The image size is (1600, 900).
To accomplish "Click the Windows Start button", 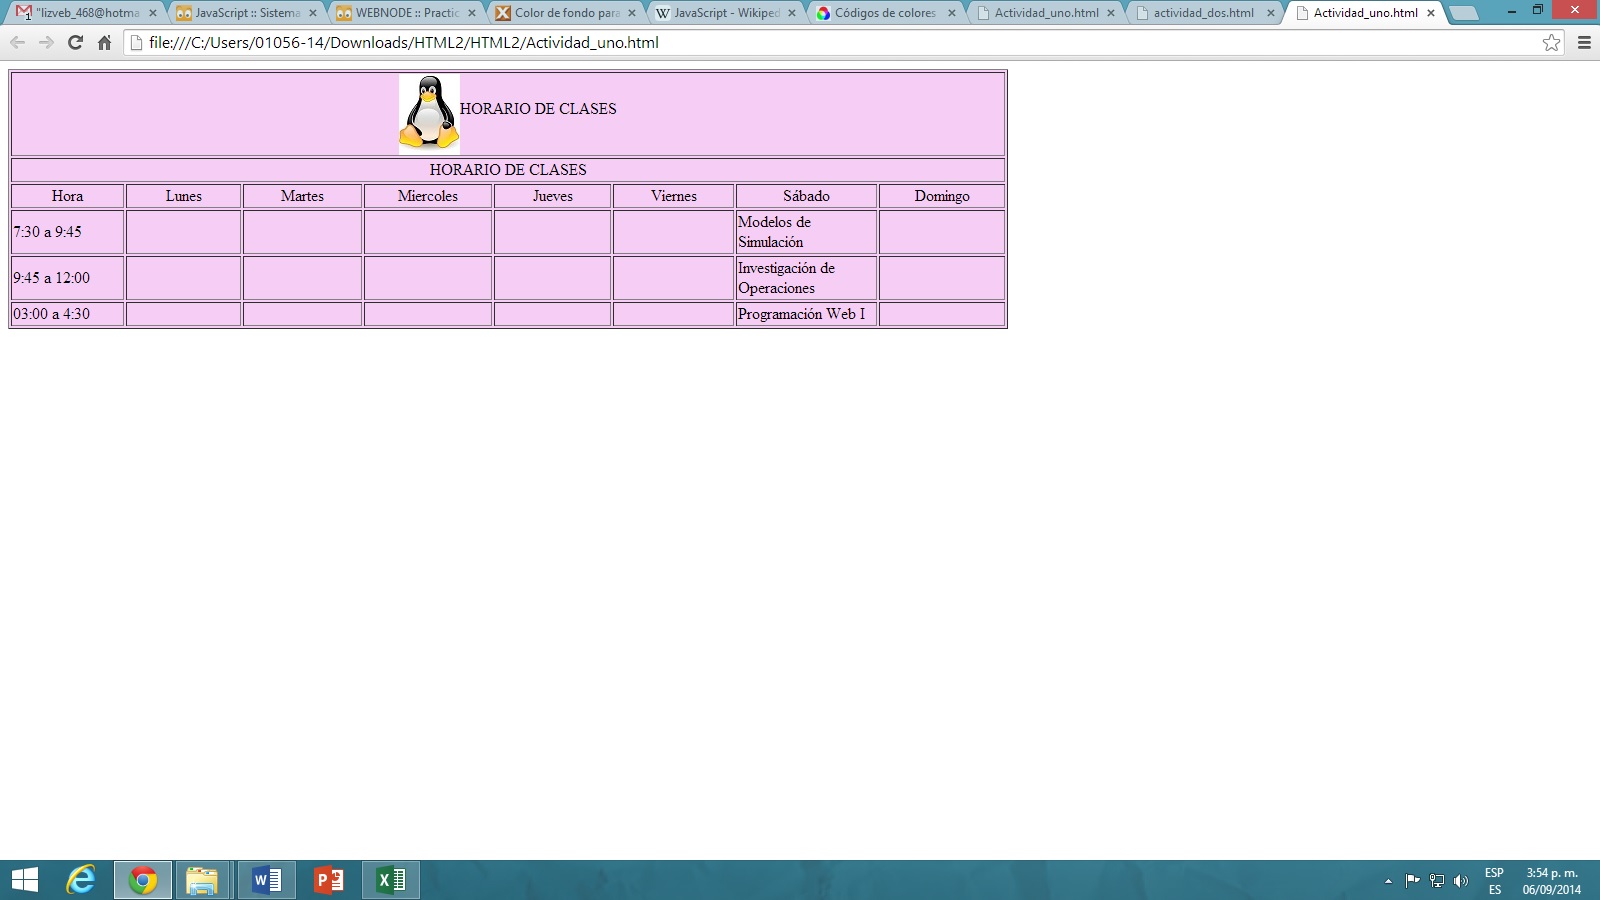I will click(x=25, y=880).
